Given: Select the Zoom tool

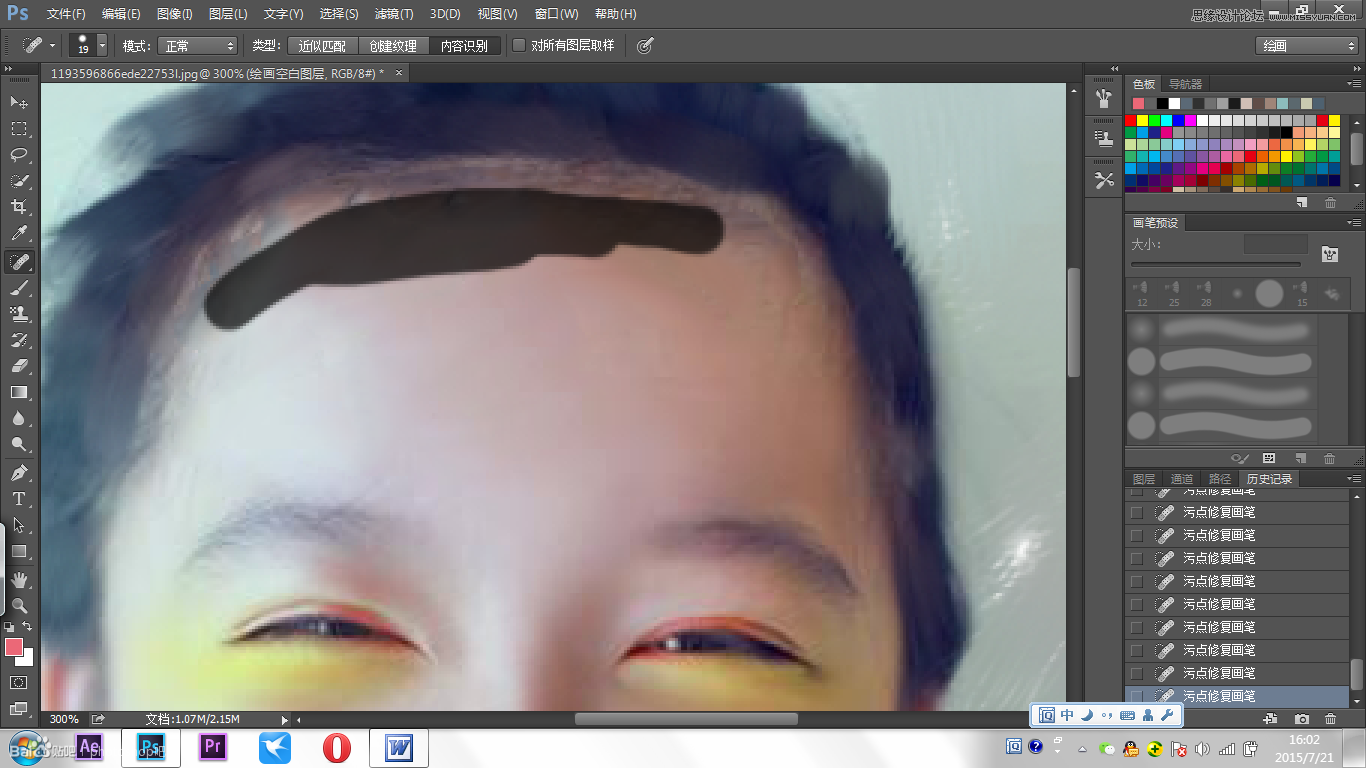Looking at the screenshot, I should click(20, 606).
